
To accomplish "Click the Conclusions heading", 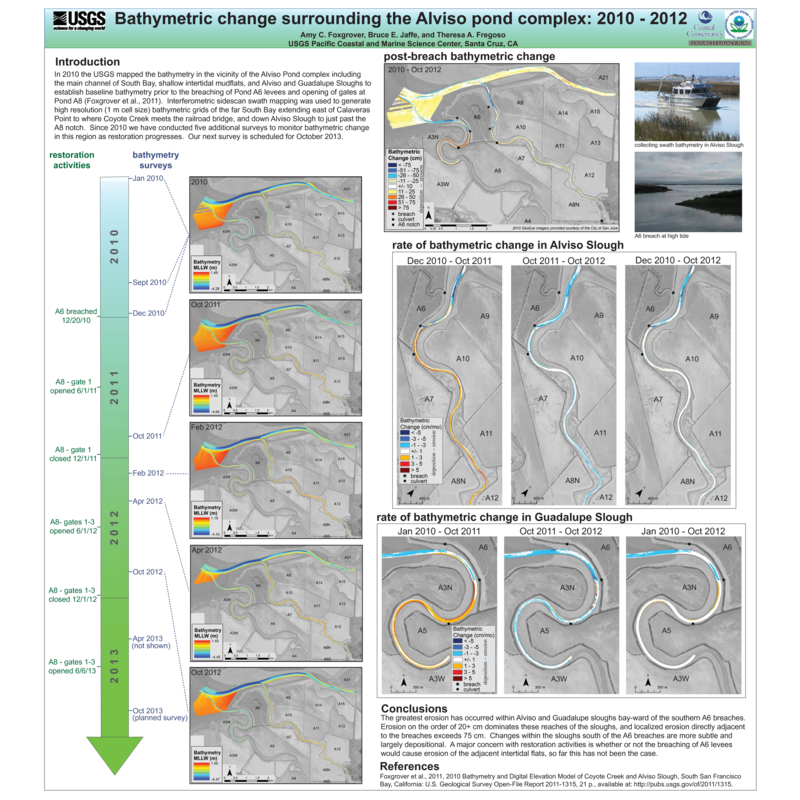I will (x=414, y=708).
